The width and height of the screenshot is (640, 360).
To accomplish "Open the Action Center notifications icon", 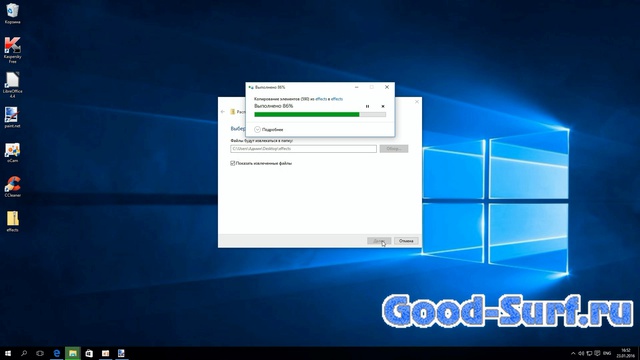I will point(597,353).
